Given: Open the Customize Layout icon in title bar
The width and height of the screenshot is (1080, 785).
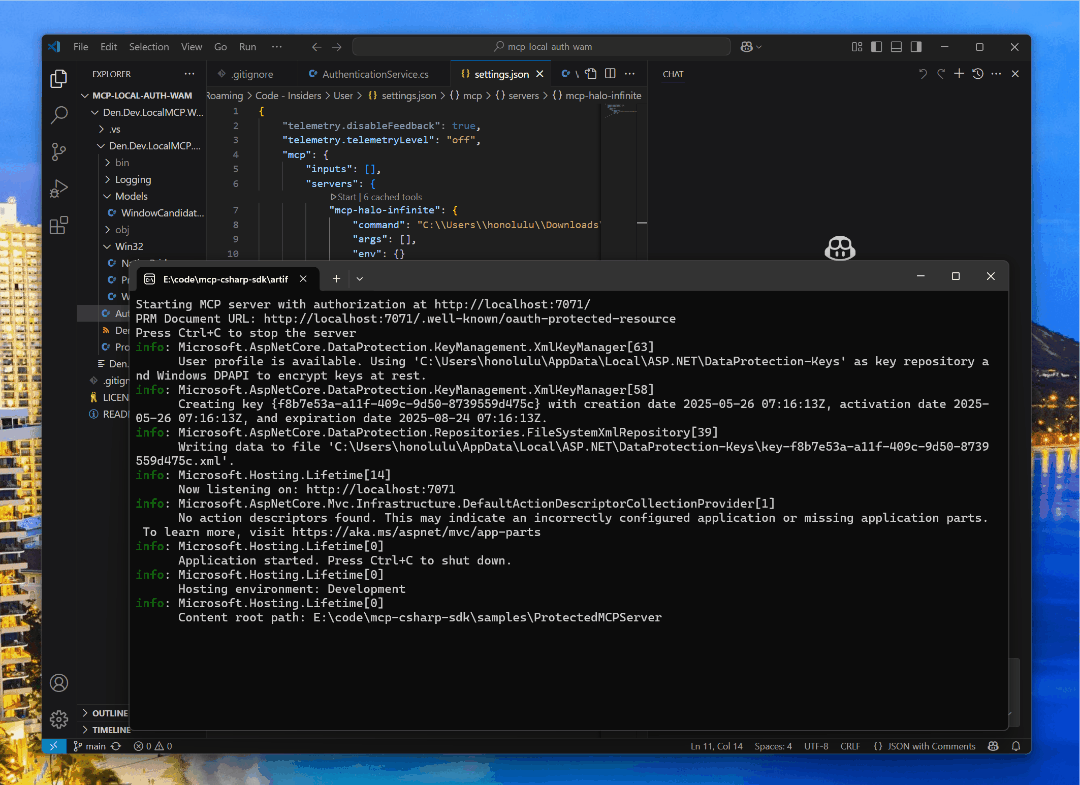Looking at the screenshot, I should [x=856, y=47].
